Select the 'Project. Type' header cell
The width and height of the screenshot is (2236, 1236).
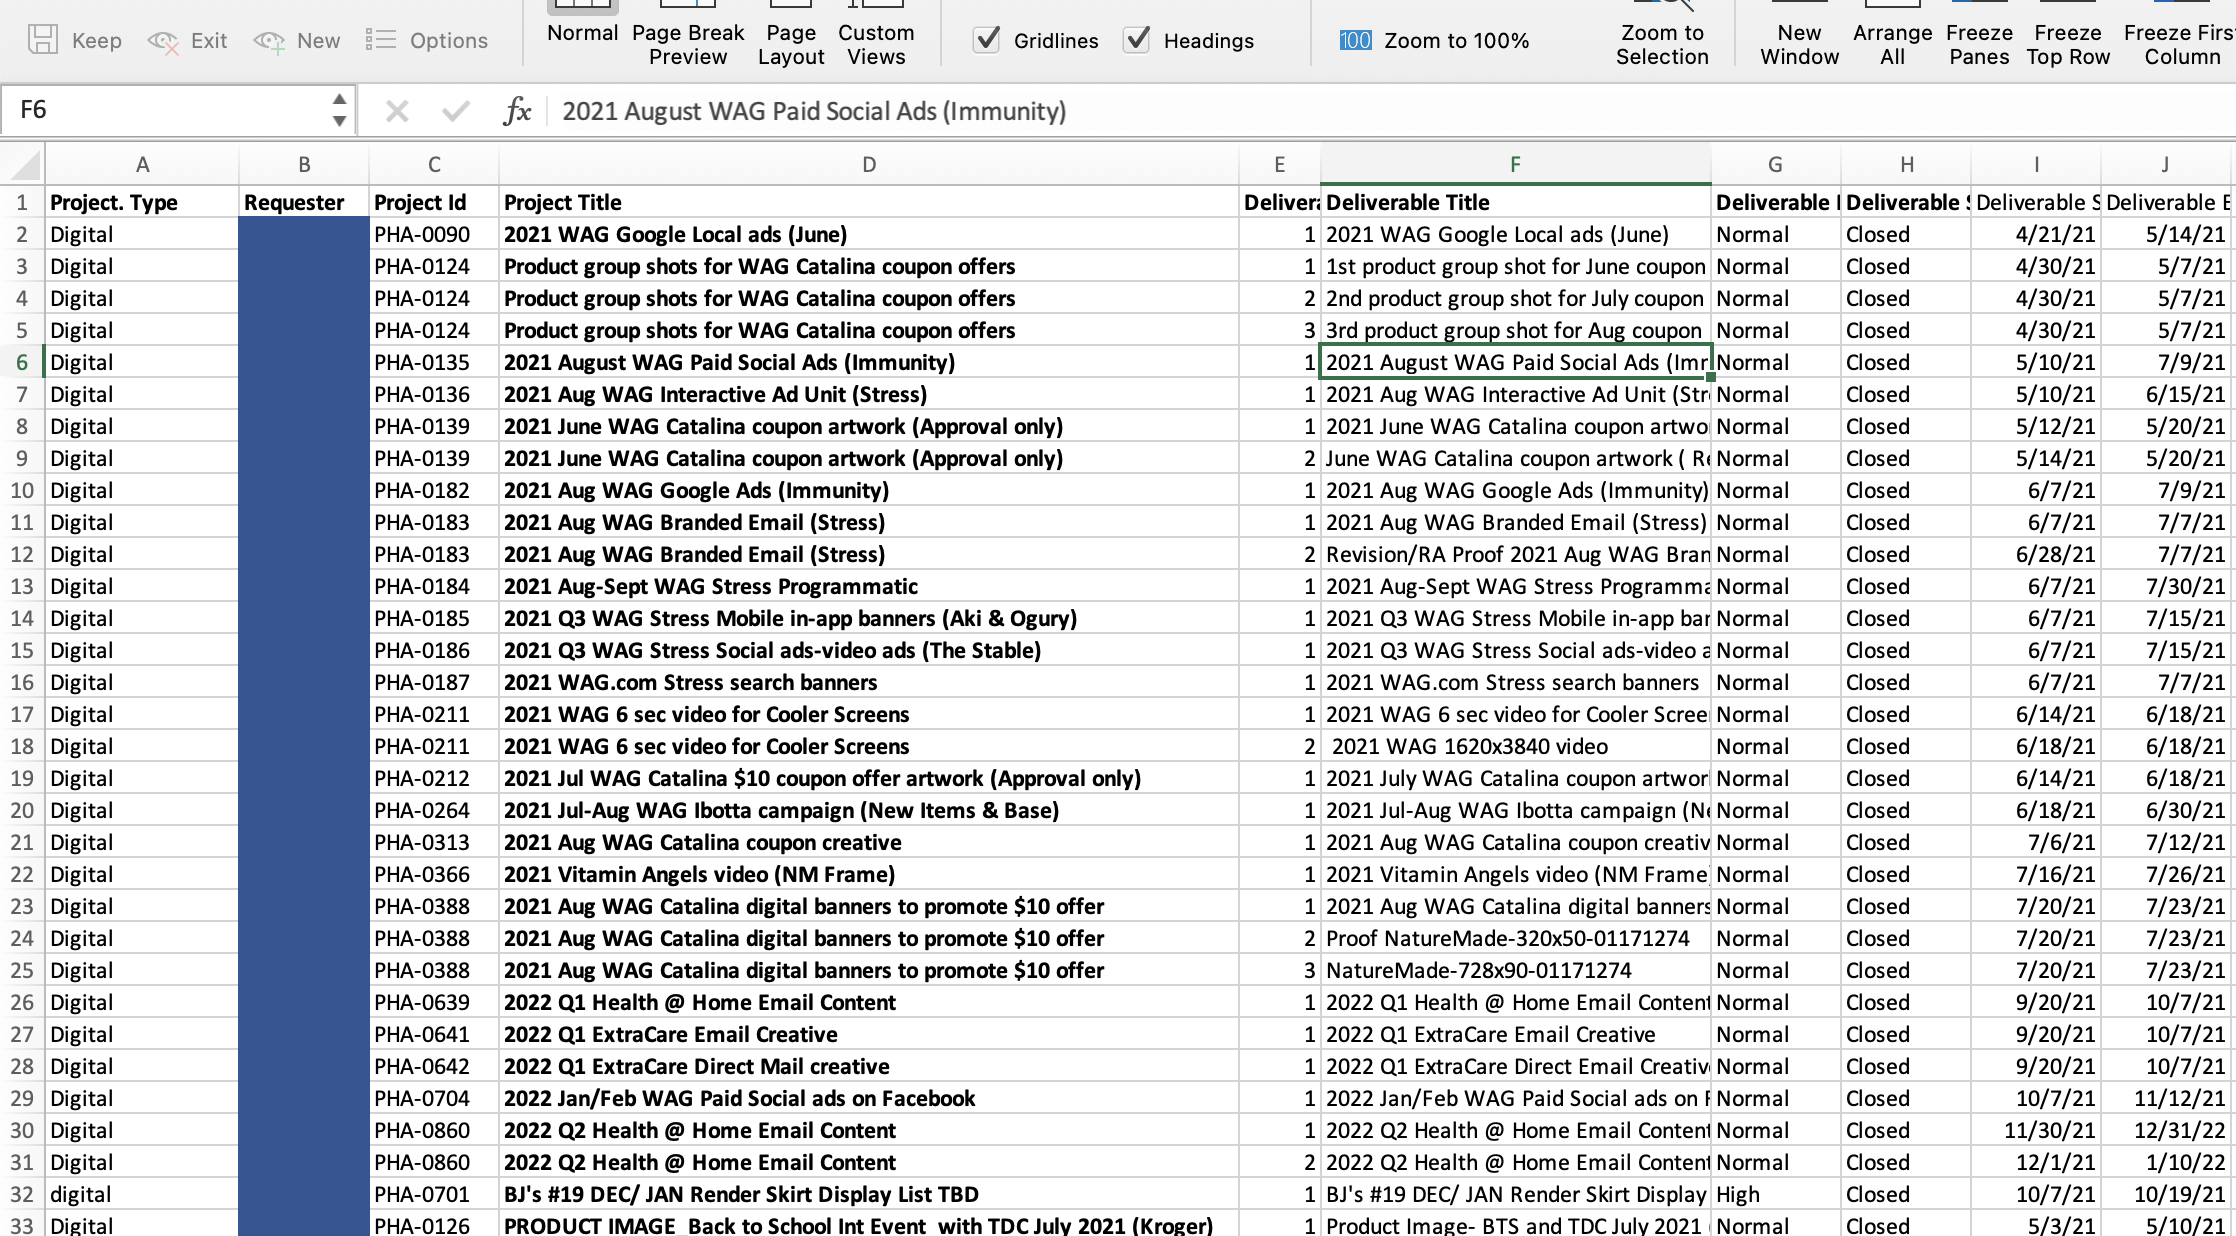142,202
